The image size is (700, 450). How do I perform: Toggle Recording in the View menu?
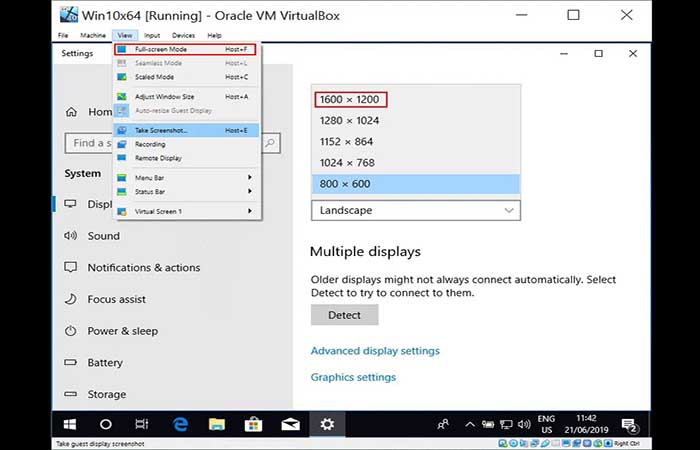pyautogui.click(x=186, y=144)
